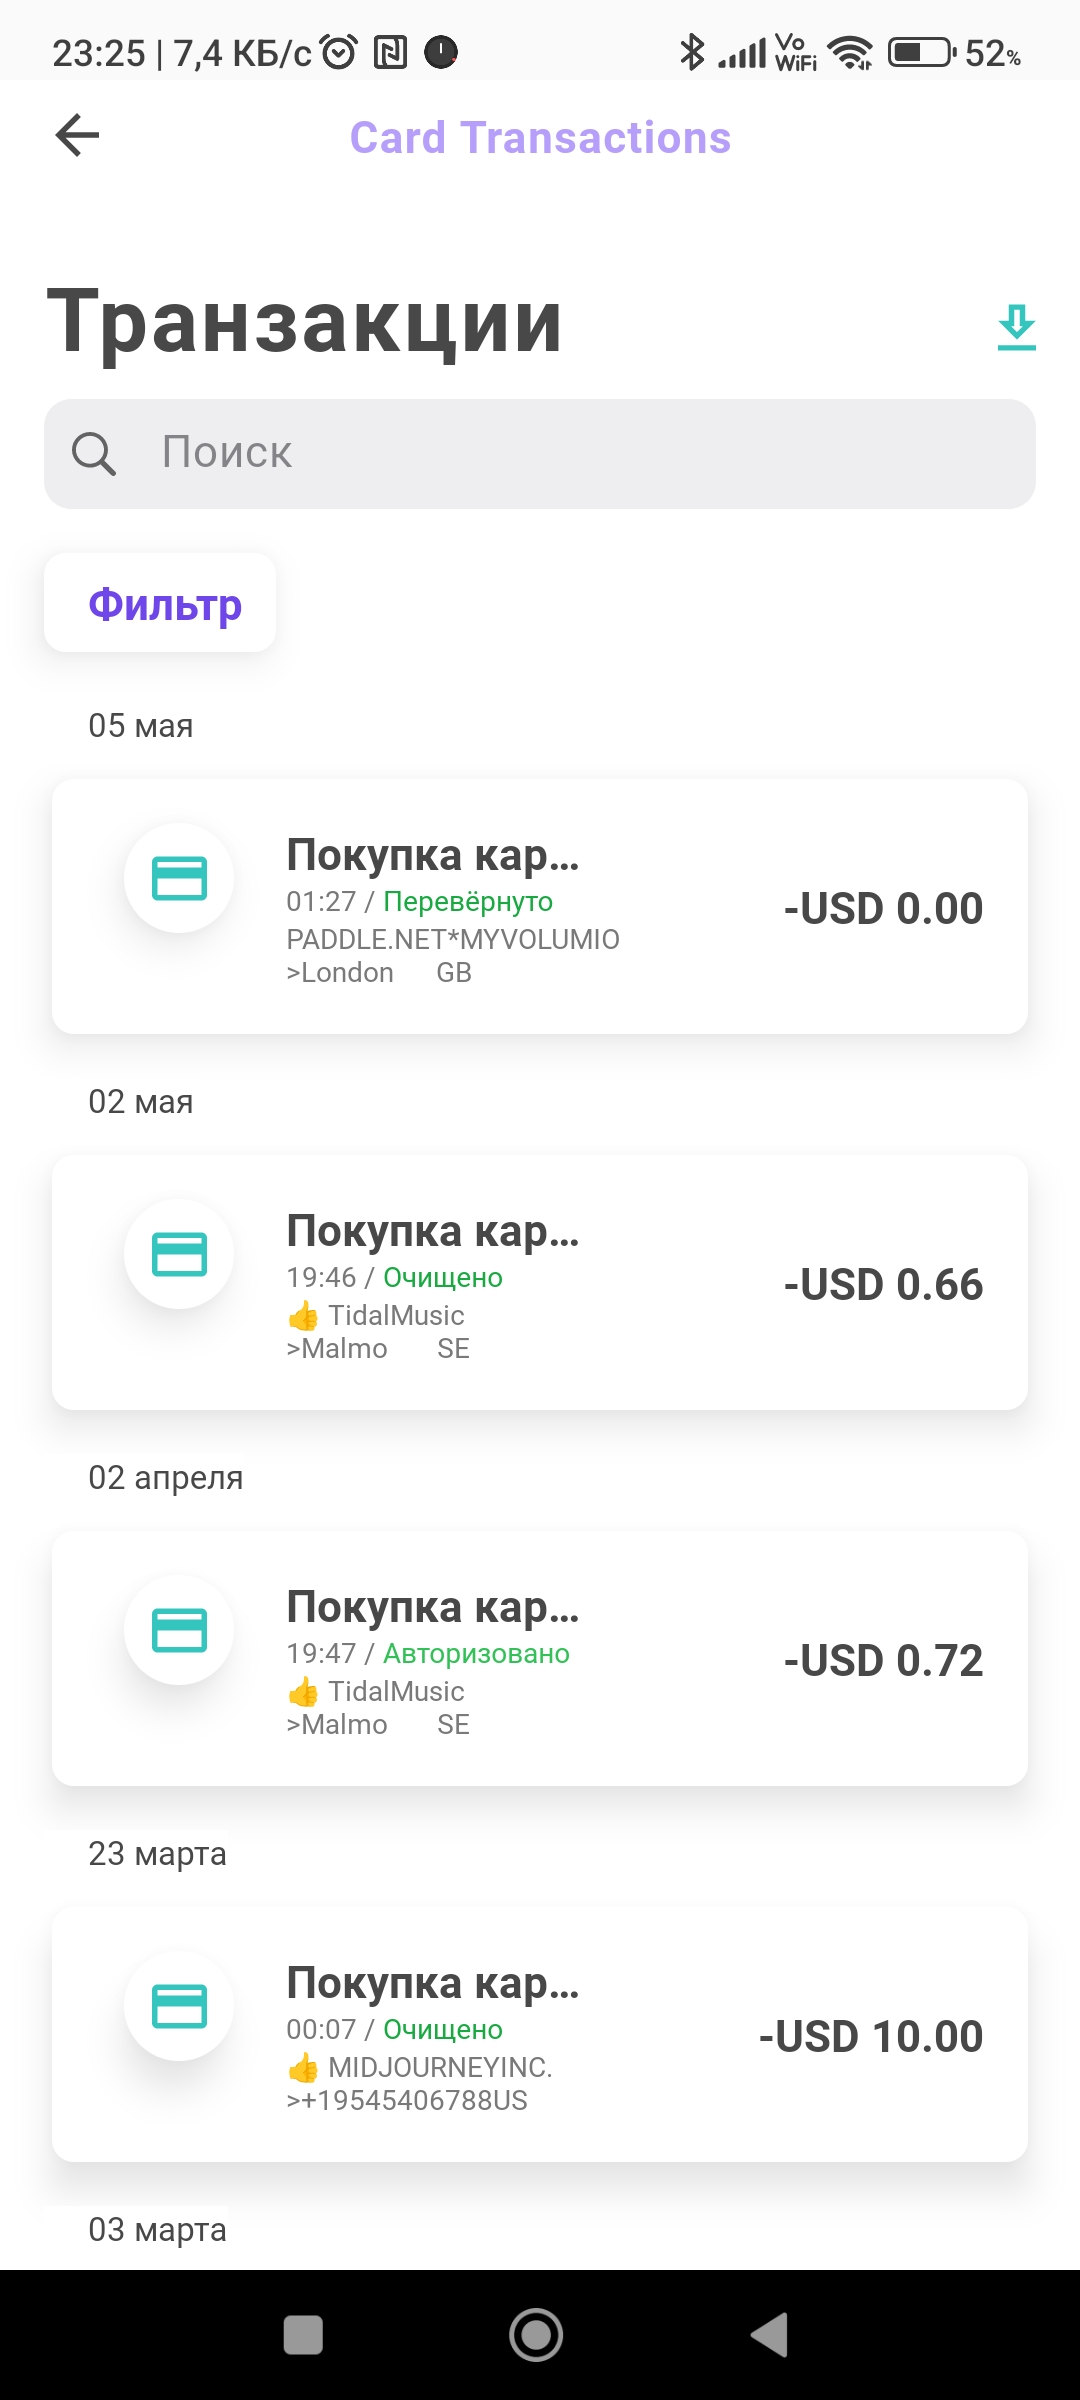Tap the Перевёрнуто status label

(x=468, y=902)
